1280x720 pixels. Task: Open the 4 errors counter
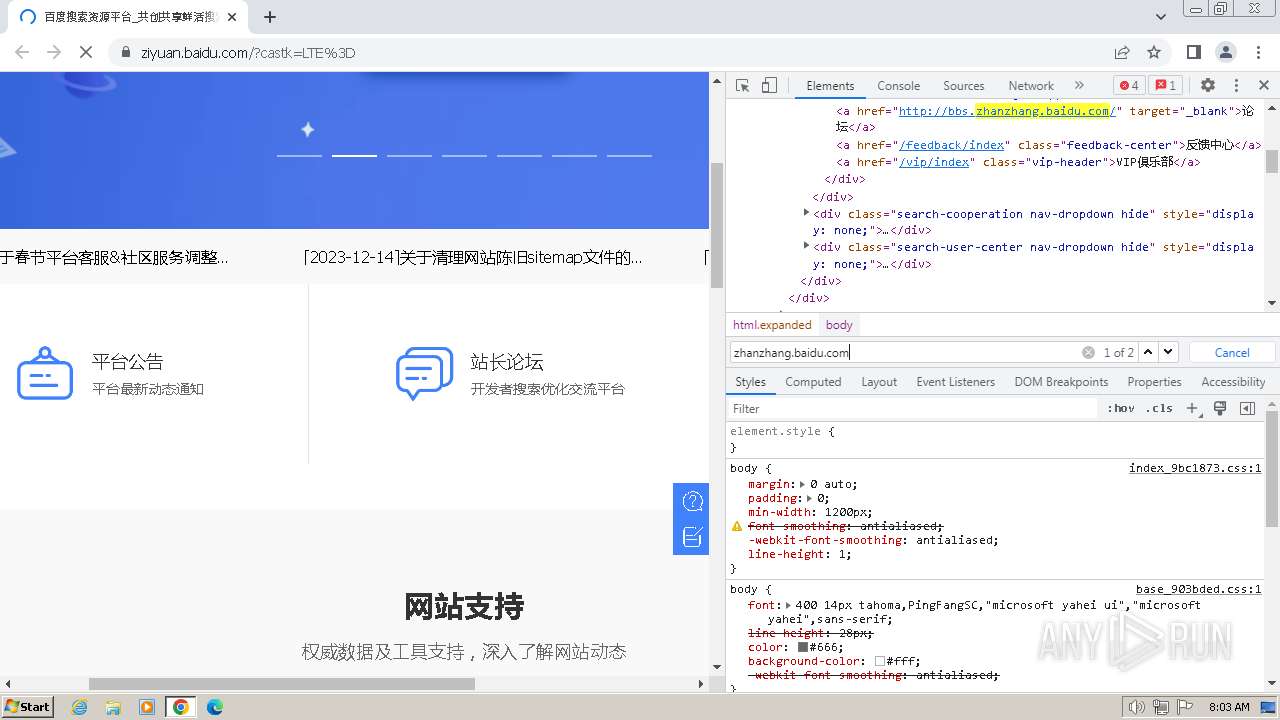click(1129, 85)
